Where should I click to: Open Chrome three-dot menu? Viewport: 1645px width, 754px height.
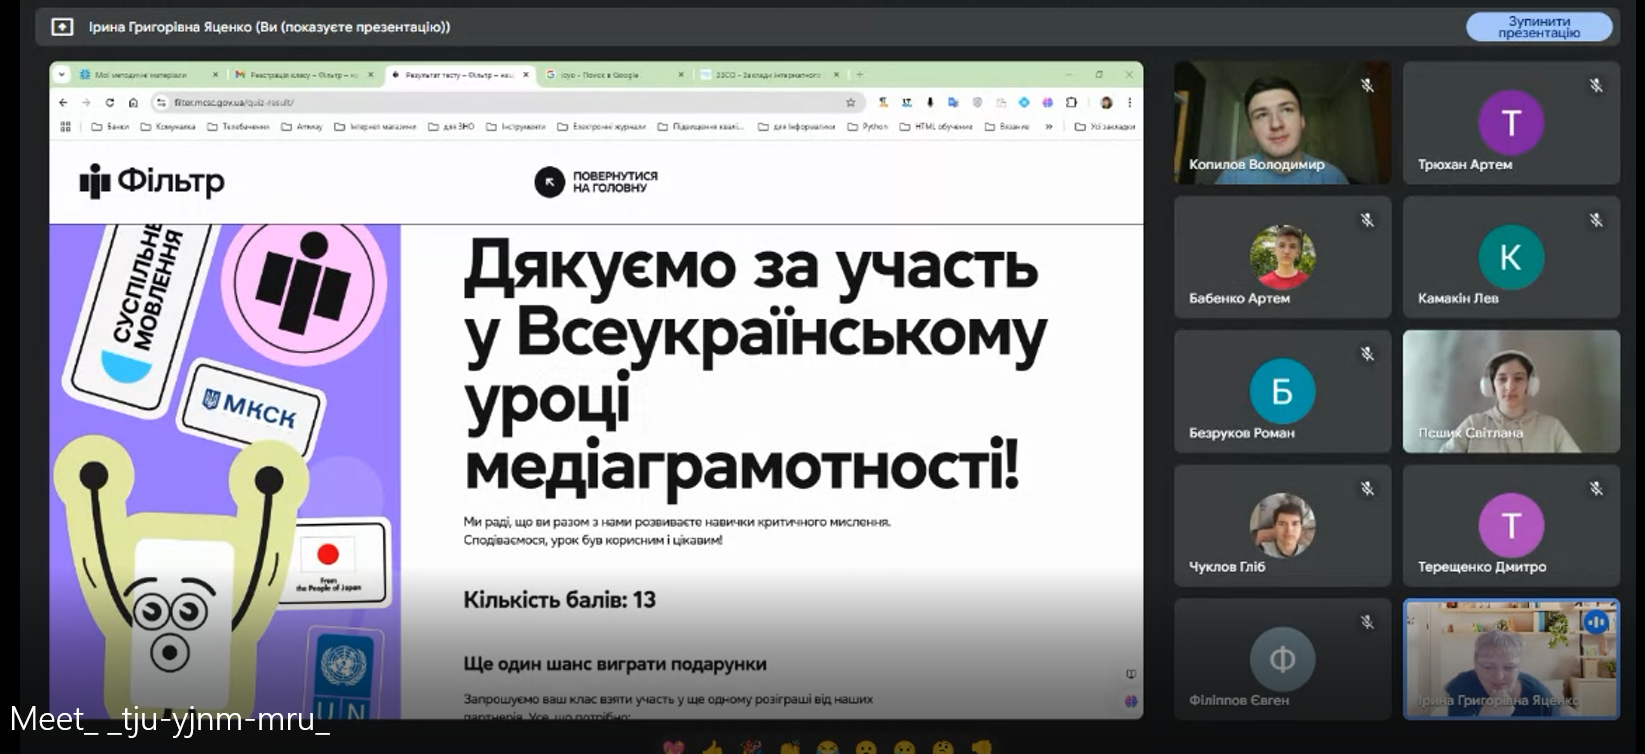[x=1130, y=102]
